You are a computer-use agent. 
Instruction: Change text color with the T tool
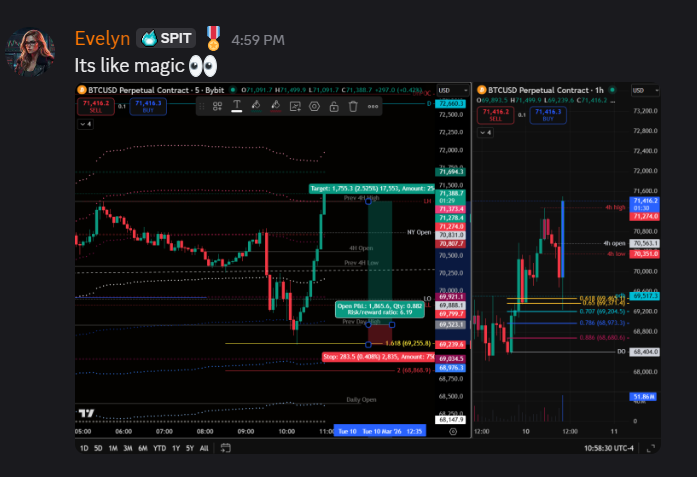[237, 106]
